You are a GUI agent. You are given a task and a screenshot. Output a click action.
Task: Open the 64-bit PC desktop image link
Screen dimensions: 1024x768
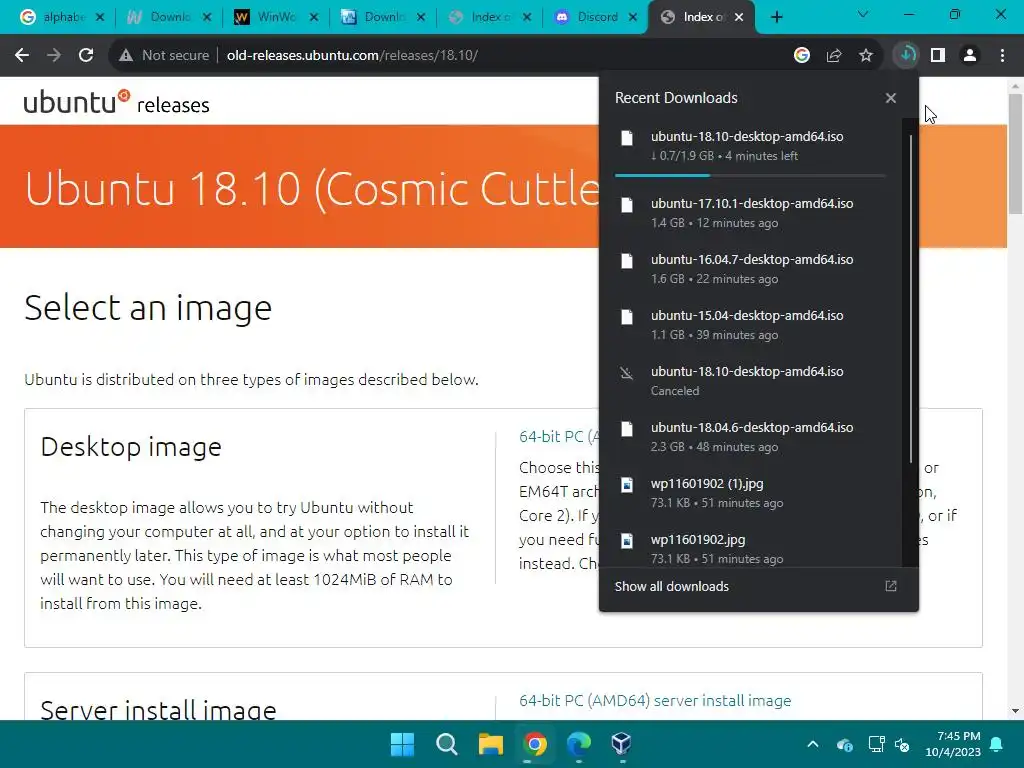pyautogui.click(x=558, y=436)
